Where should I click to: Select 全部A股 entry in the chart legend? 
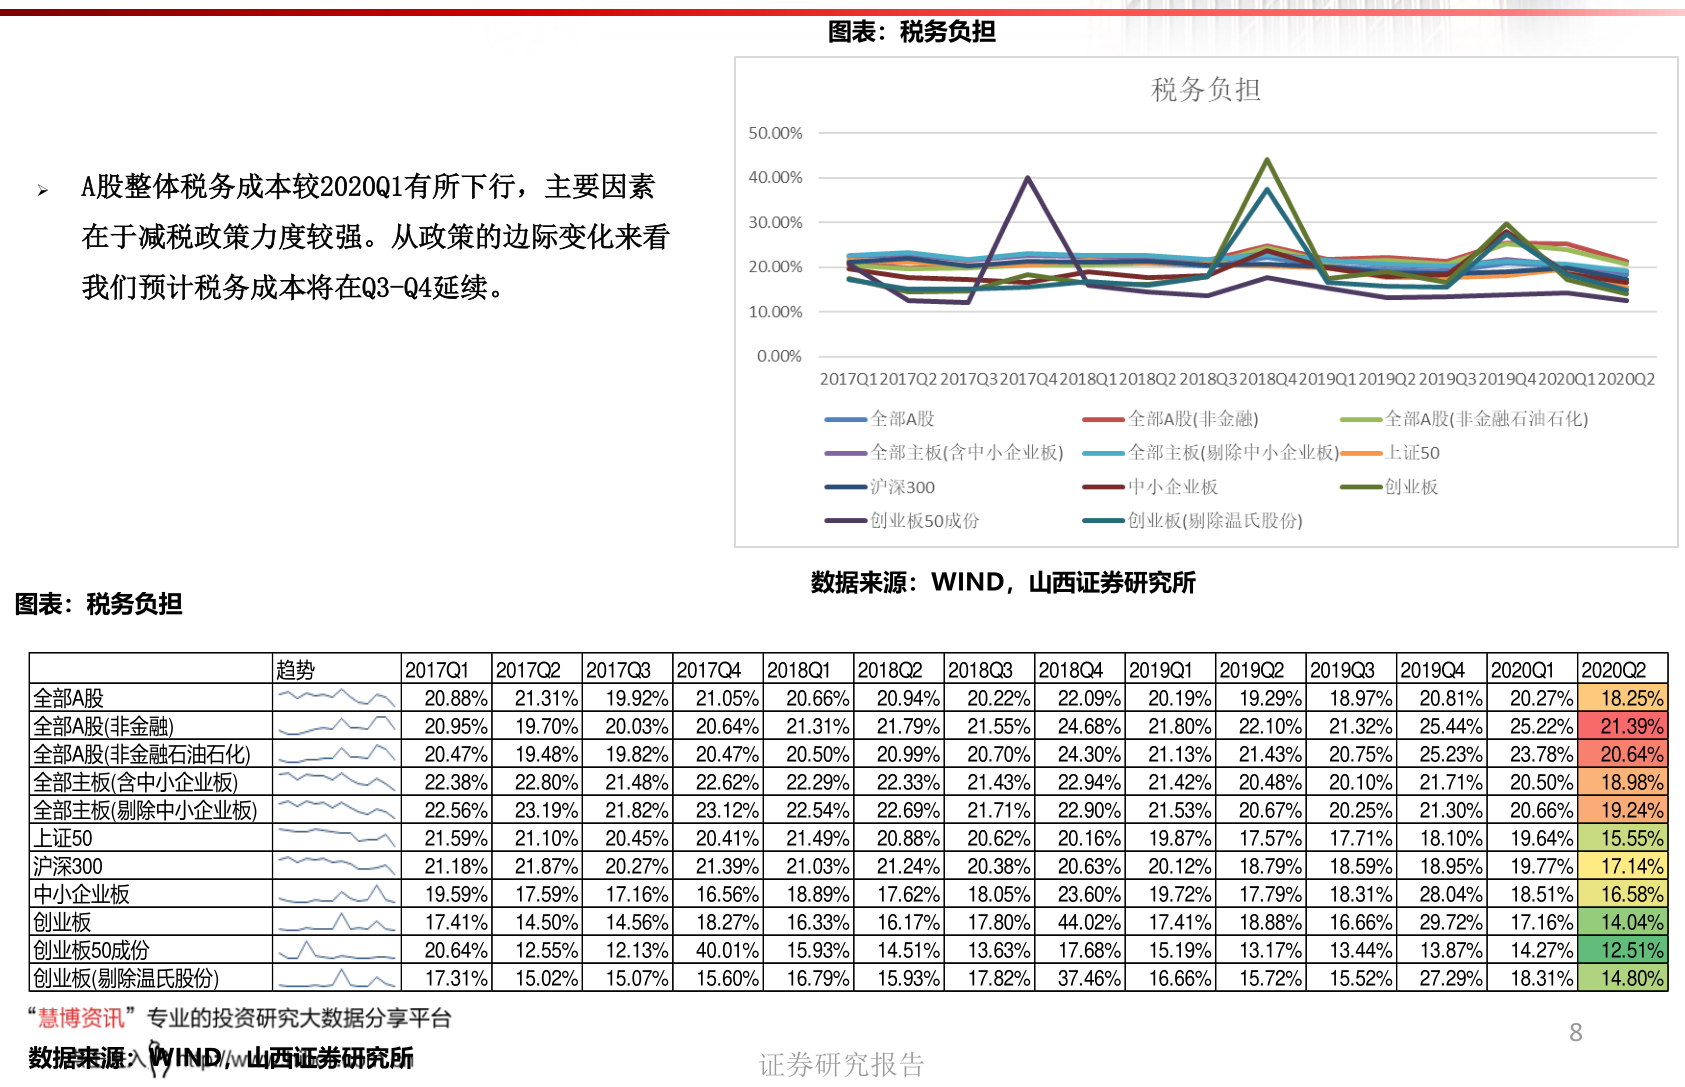click(879, 419)
